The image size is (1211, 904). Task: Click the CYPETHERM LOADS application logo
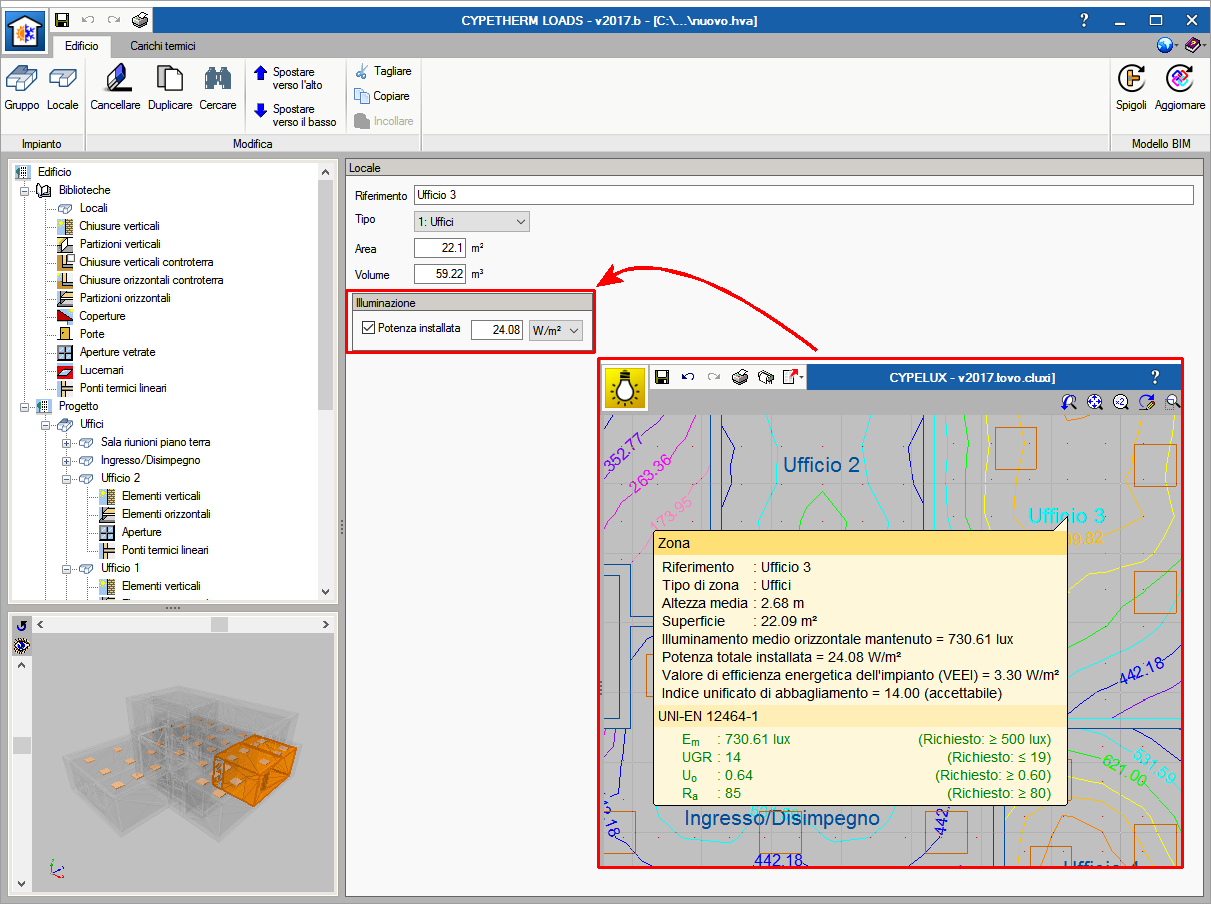pos(25,31)
